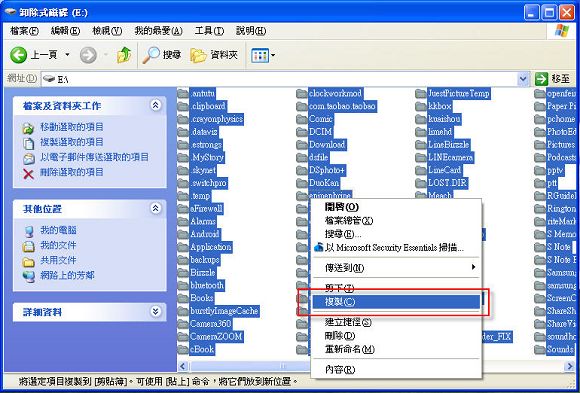Go back with the 上一頁 button
Viewport: 580px width, 393px height.
click(x=34, y=55)
